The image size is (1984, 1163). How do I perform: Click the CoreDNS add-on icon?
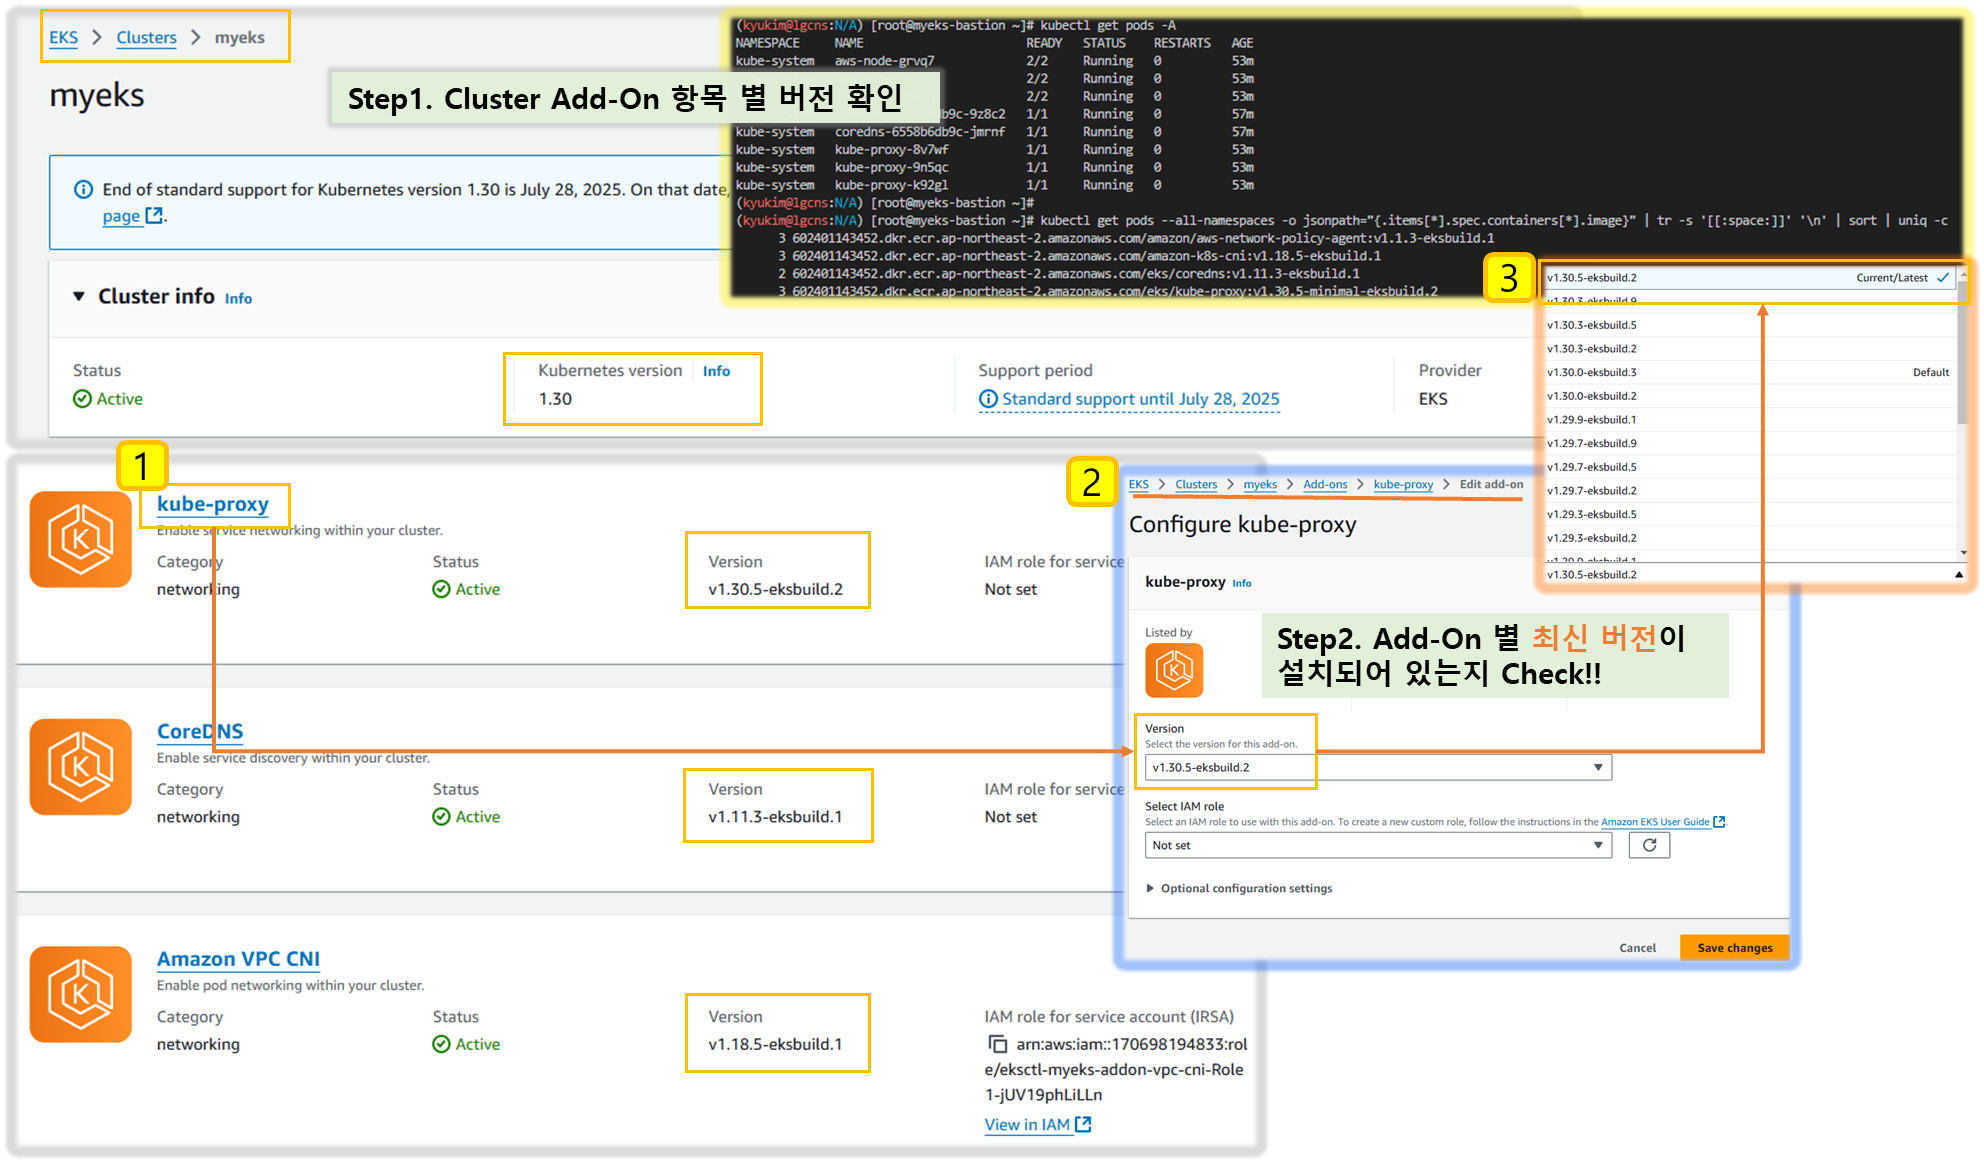click(80, 767)
